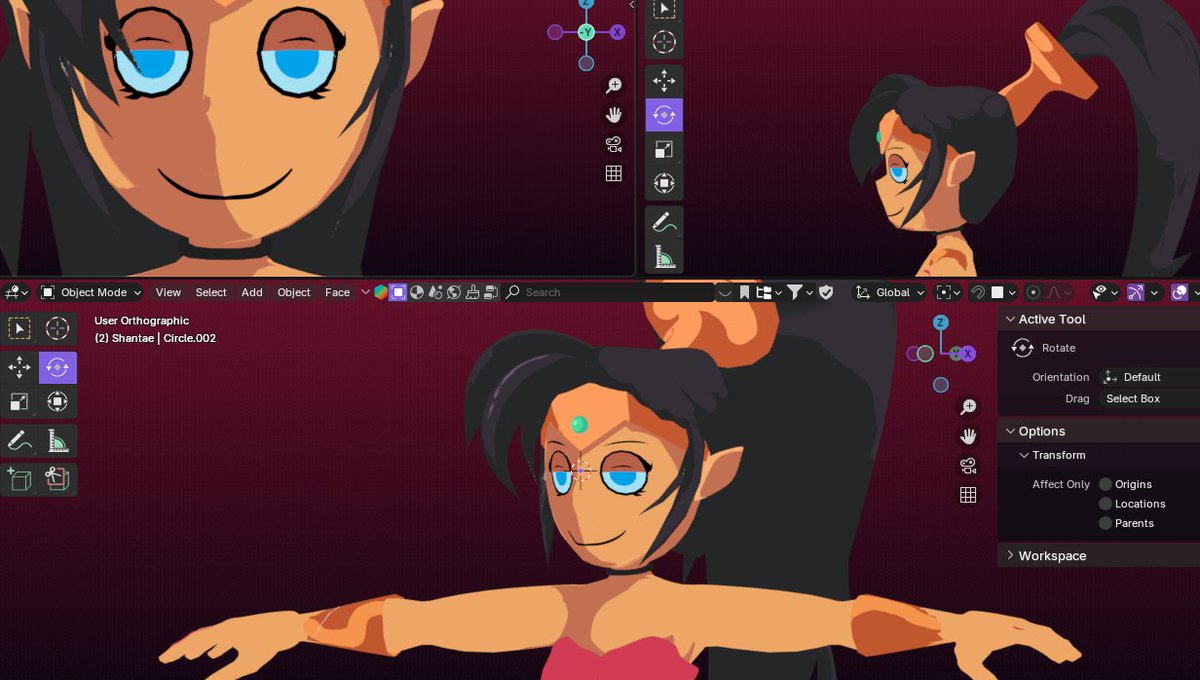Open the View menu
Screen dimensions: 1200x680
point(168,292)
